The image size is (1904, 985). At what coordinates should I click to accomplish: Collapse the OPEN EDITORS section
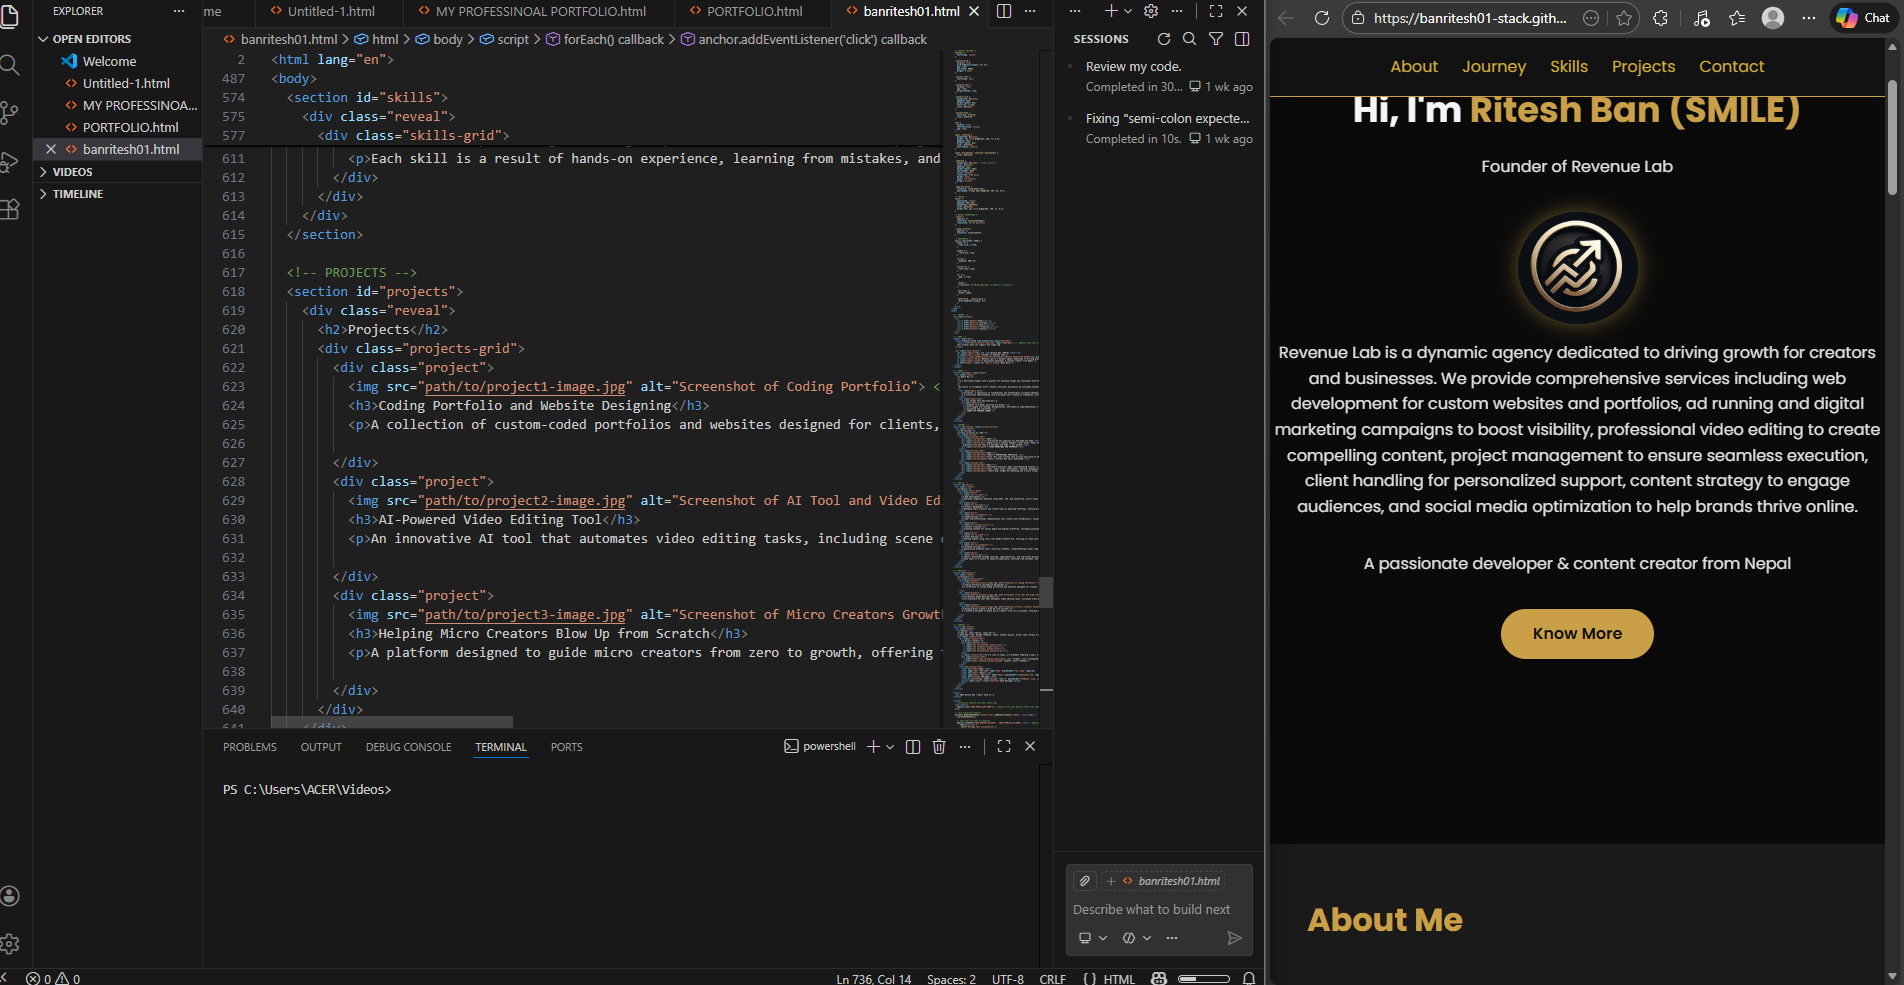[x=43, y=38]
